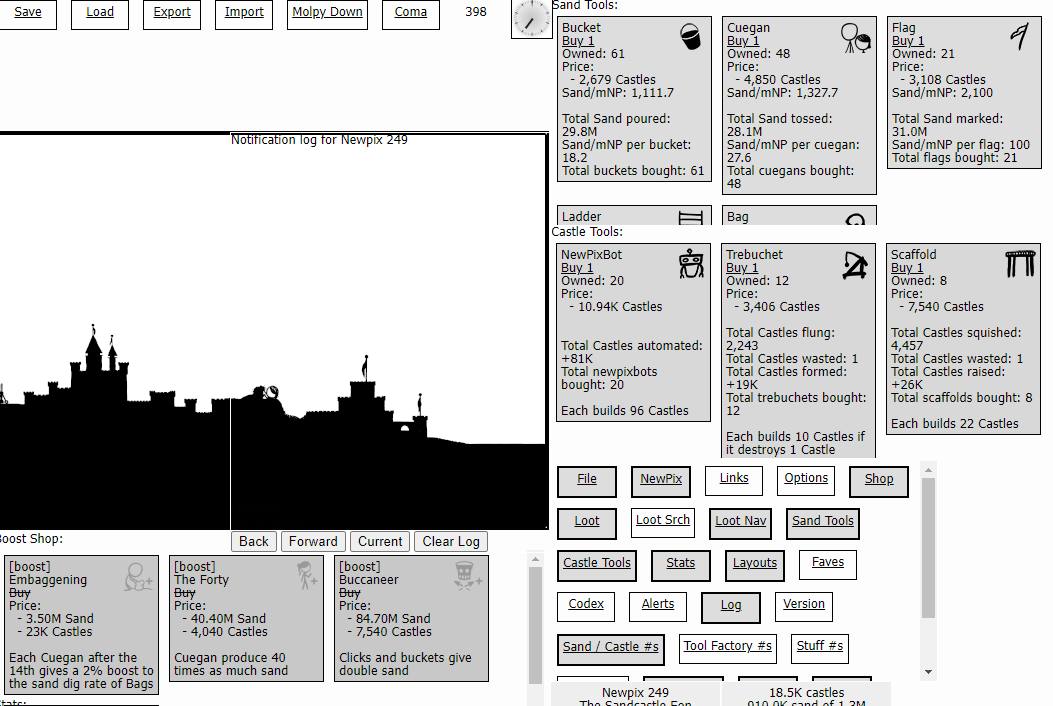Screen dimensions: 1053x706
Task: Buy 1 Trebuchet
Action: point(741,268)
